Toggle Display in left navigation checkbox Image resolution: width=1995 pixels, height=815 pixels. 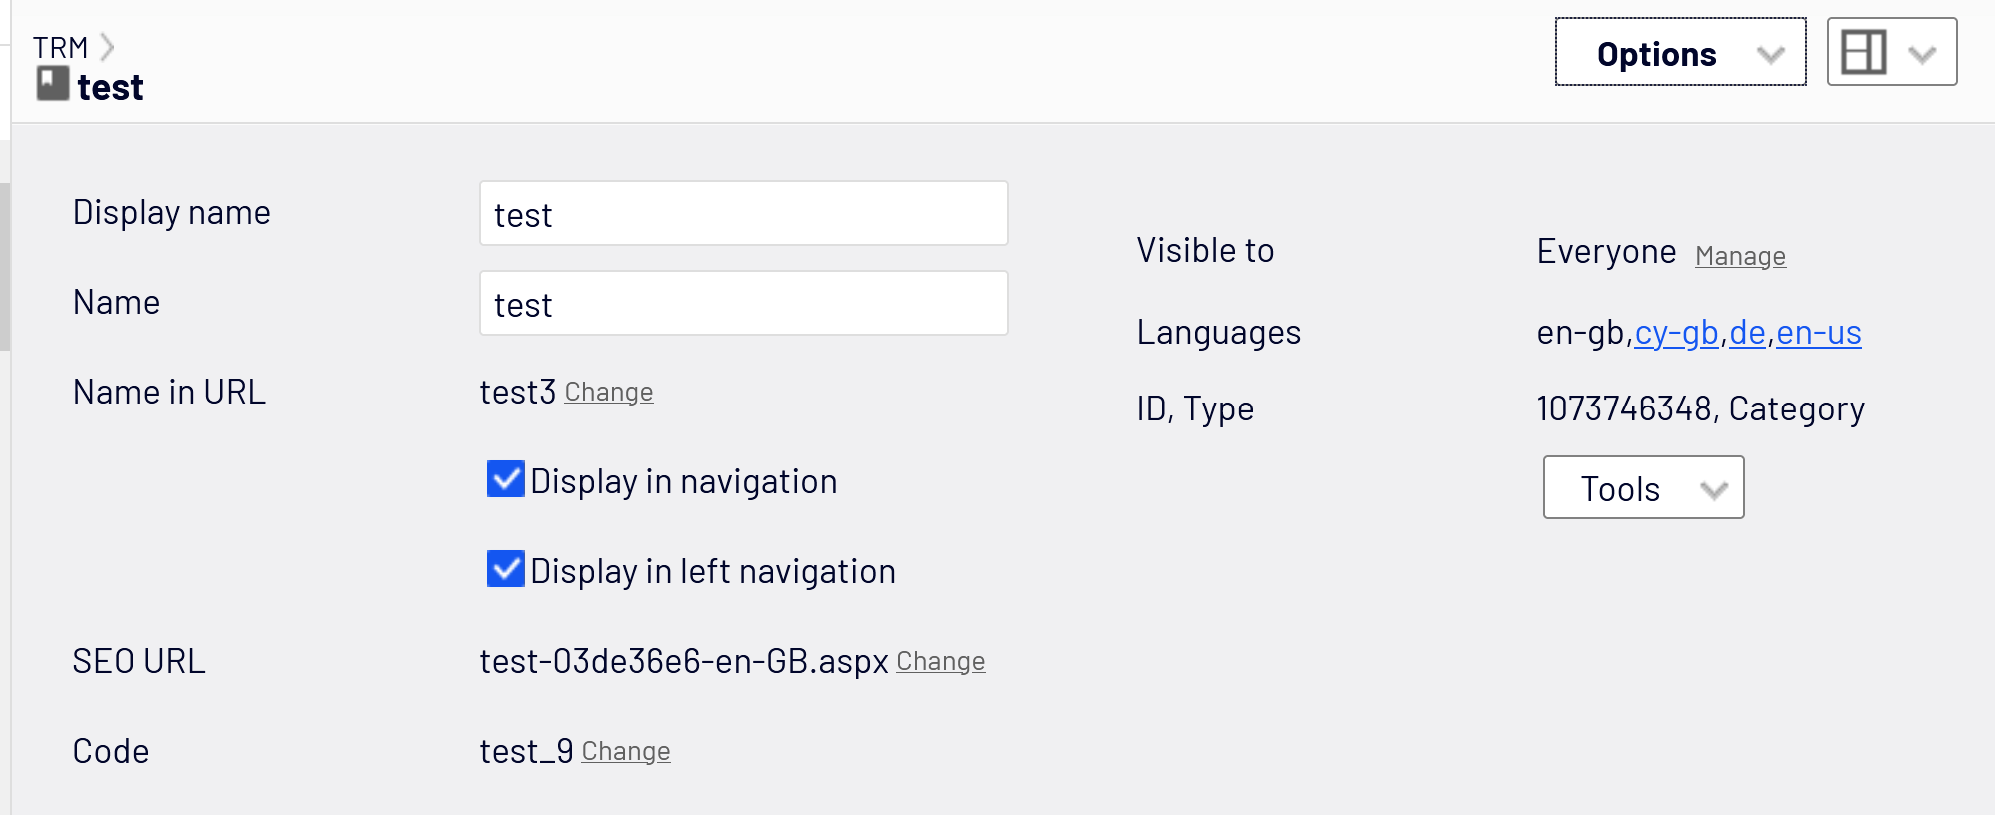pos(506,569)
